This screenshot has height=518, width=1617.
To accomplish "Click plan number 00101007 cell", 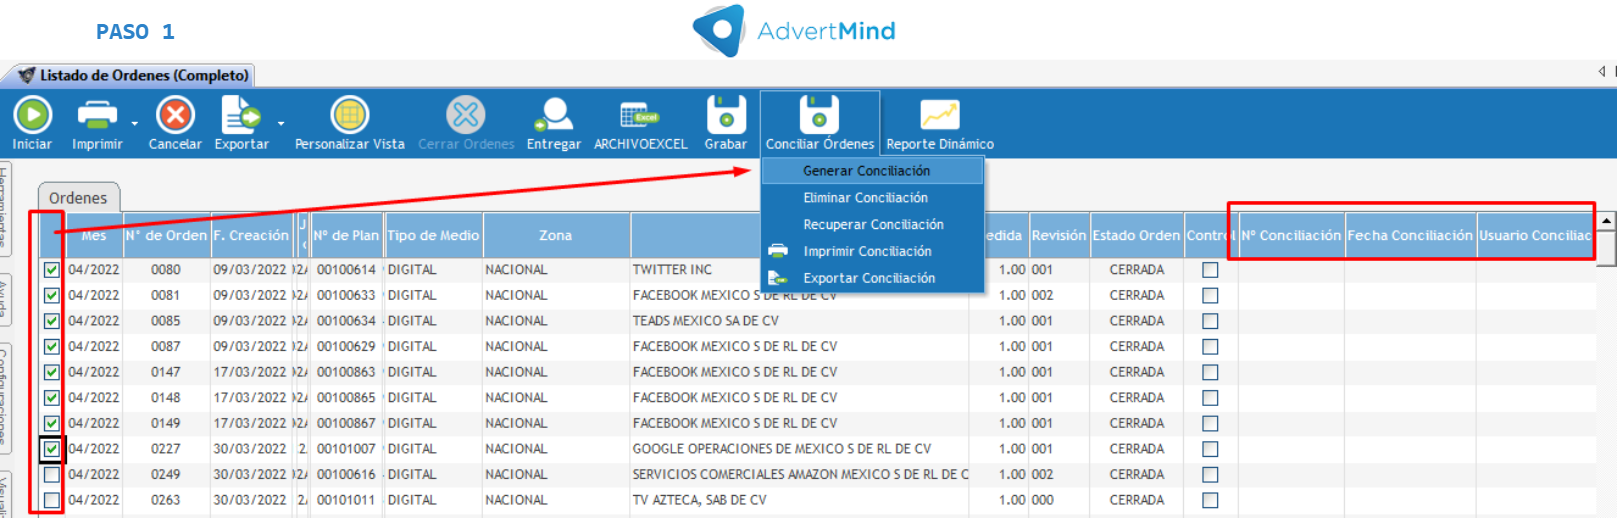I will (346, 449).
